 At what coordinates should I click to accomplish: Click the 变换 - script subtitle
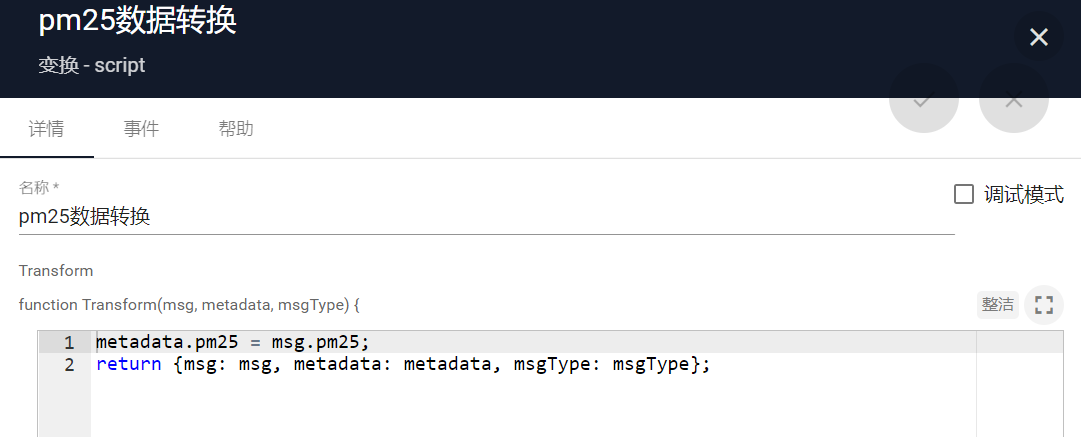(92, 65)
